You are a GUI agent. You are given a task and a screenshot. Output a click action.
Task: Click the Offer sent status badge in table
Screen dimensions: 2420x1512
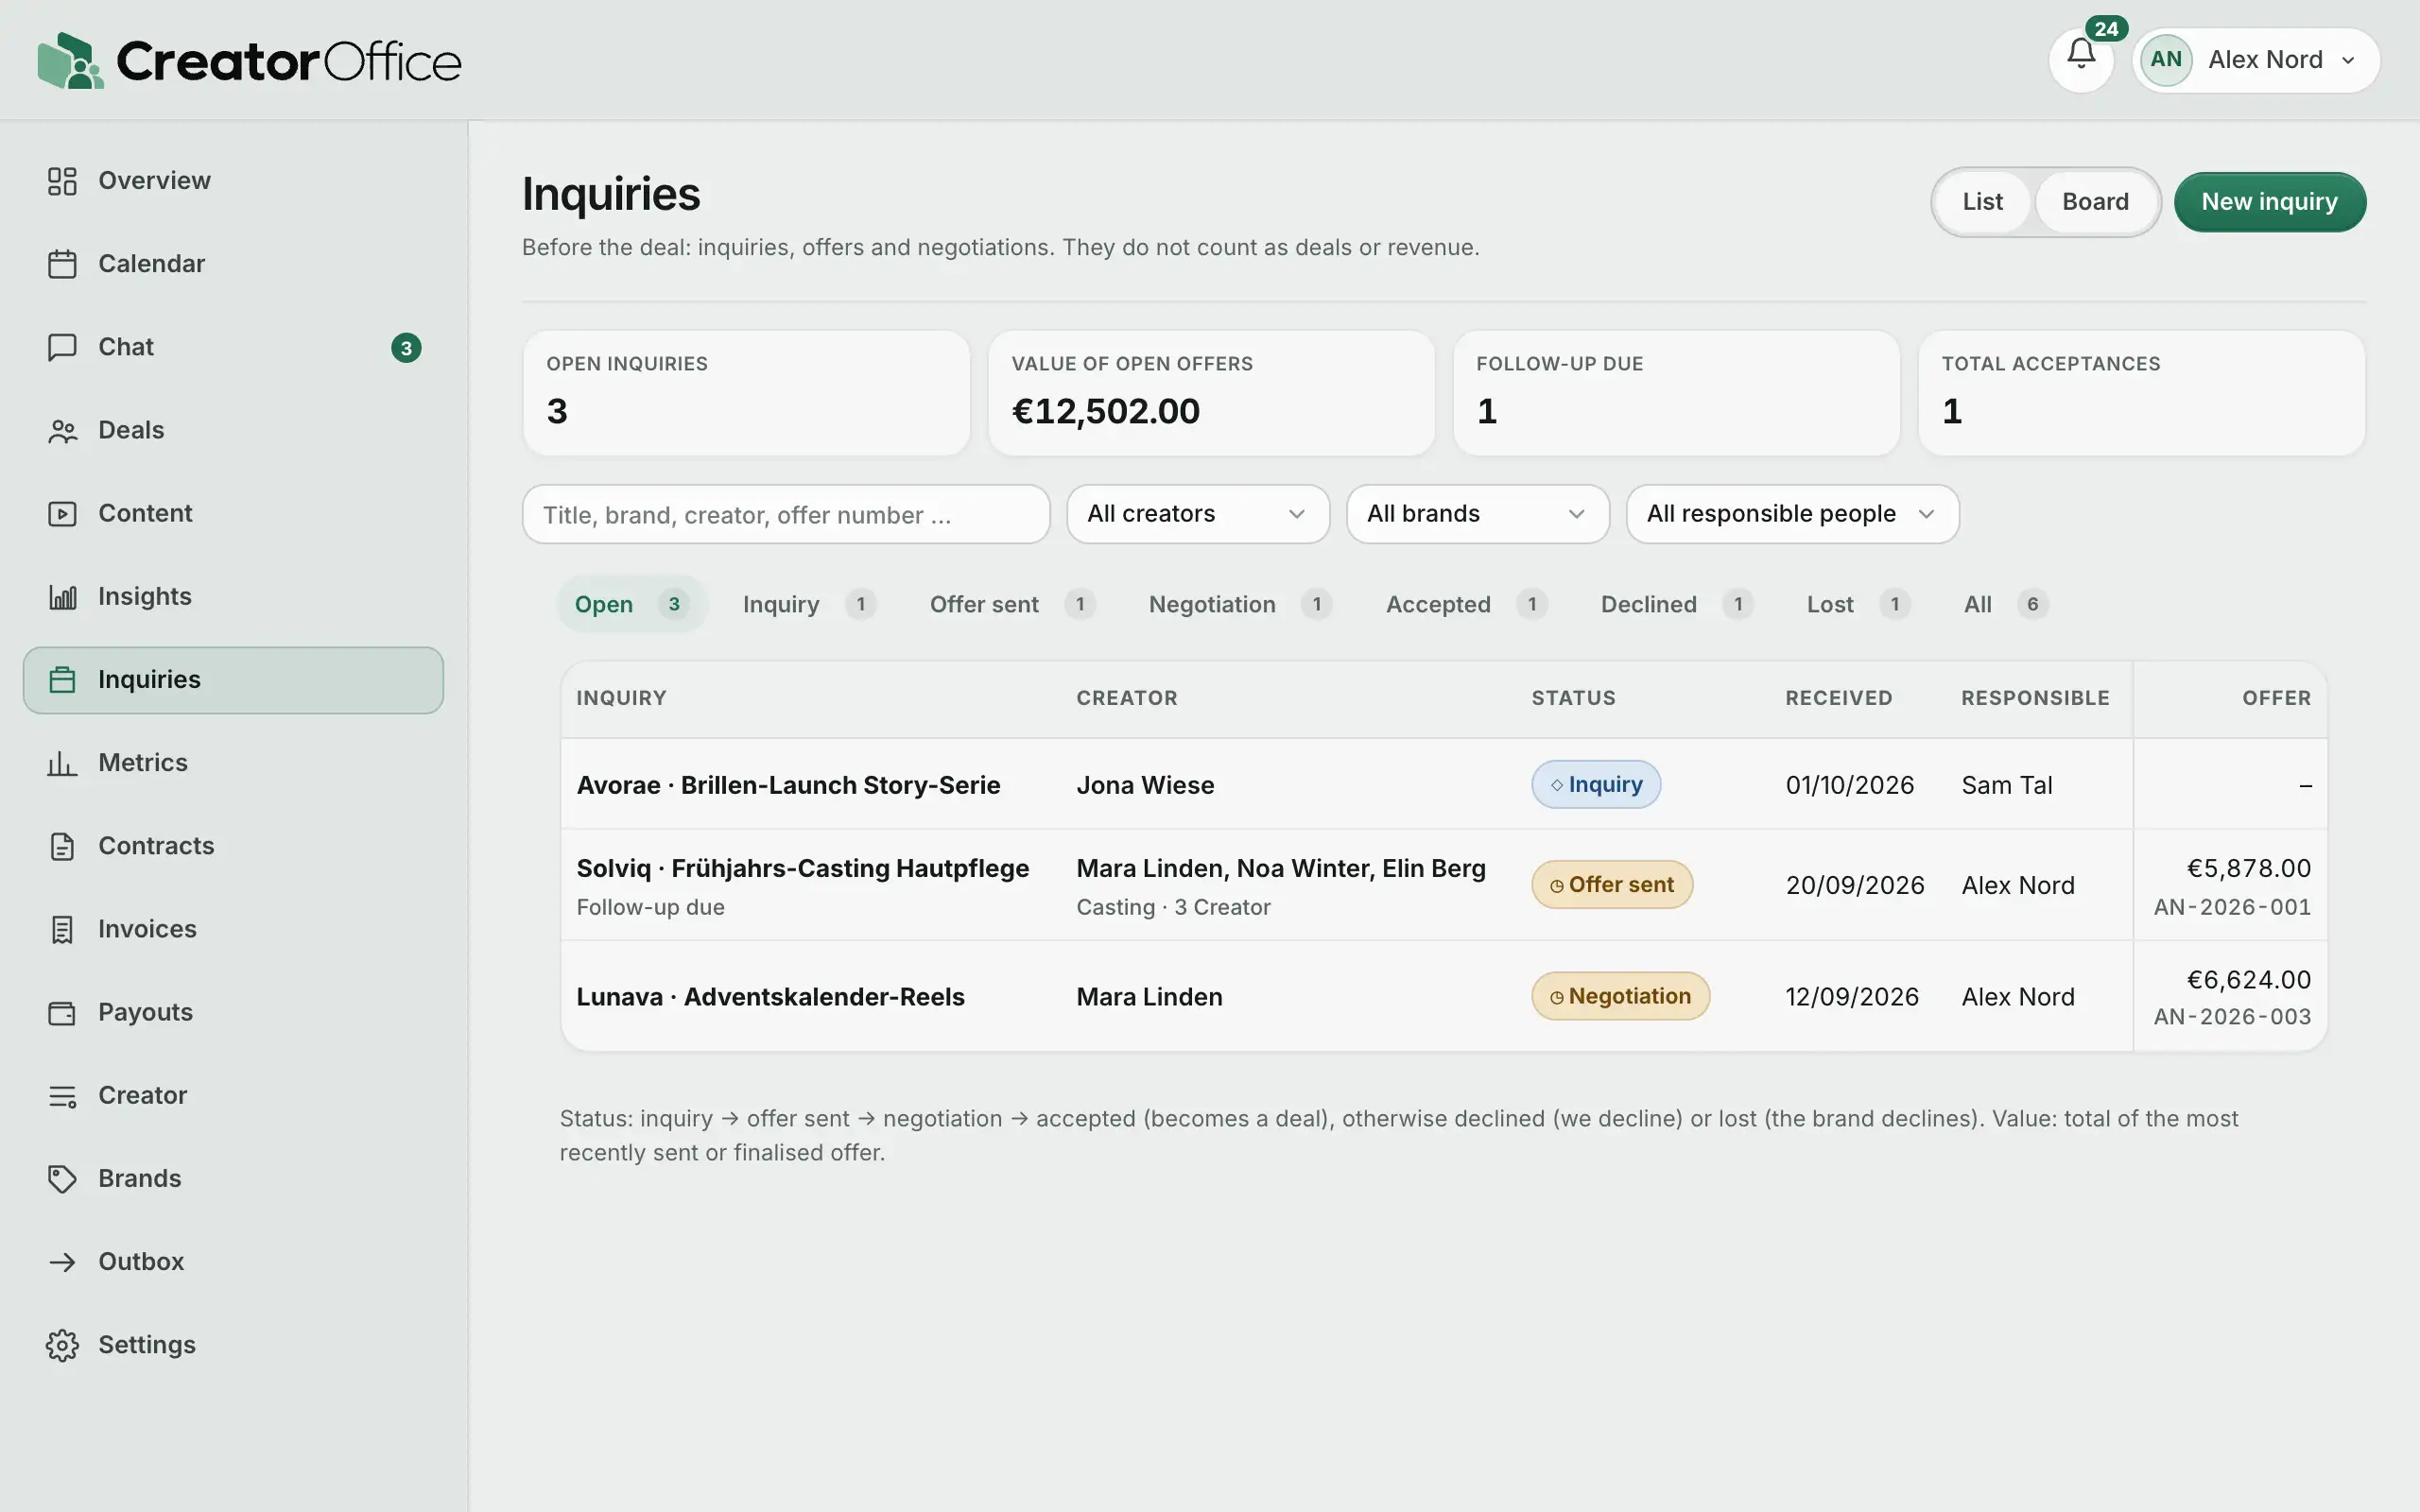pos(1612,884)
